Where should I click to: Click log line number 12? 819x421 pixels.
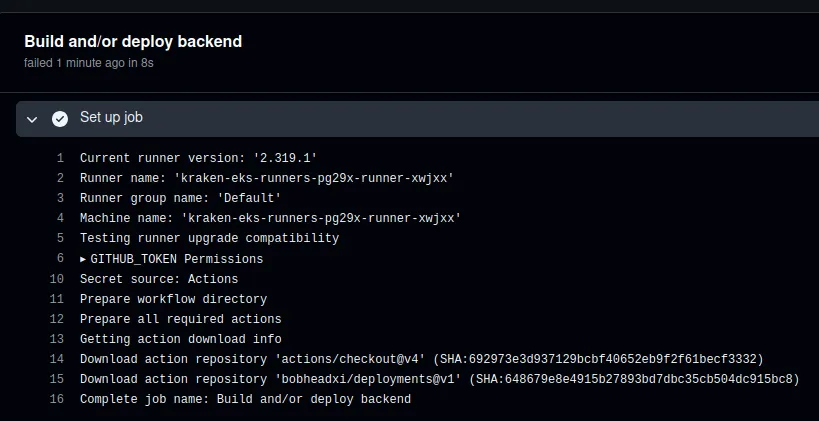(x=57, y=319)
